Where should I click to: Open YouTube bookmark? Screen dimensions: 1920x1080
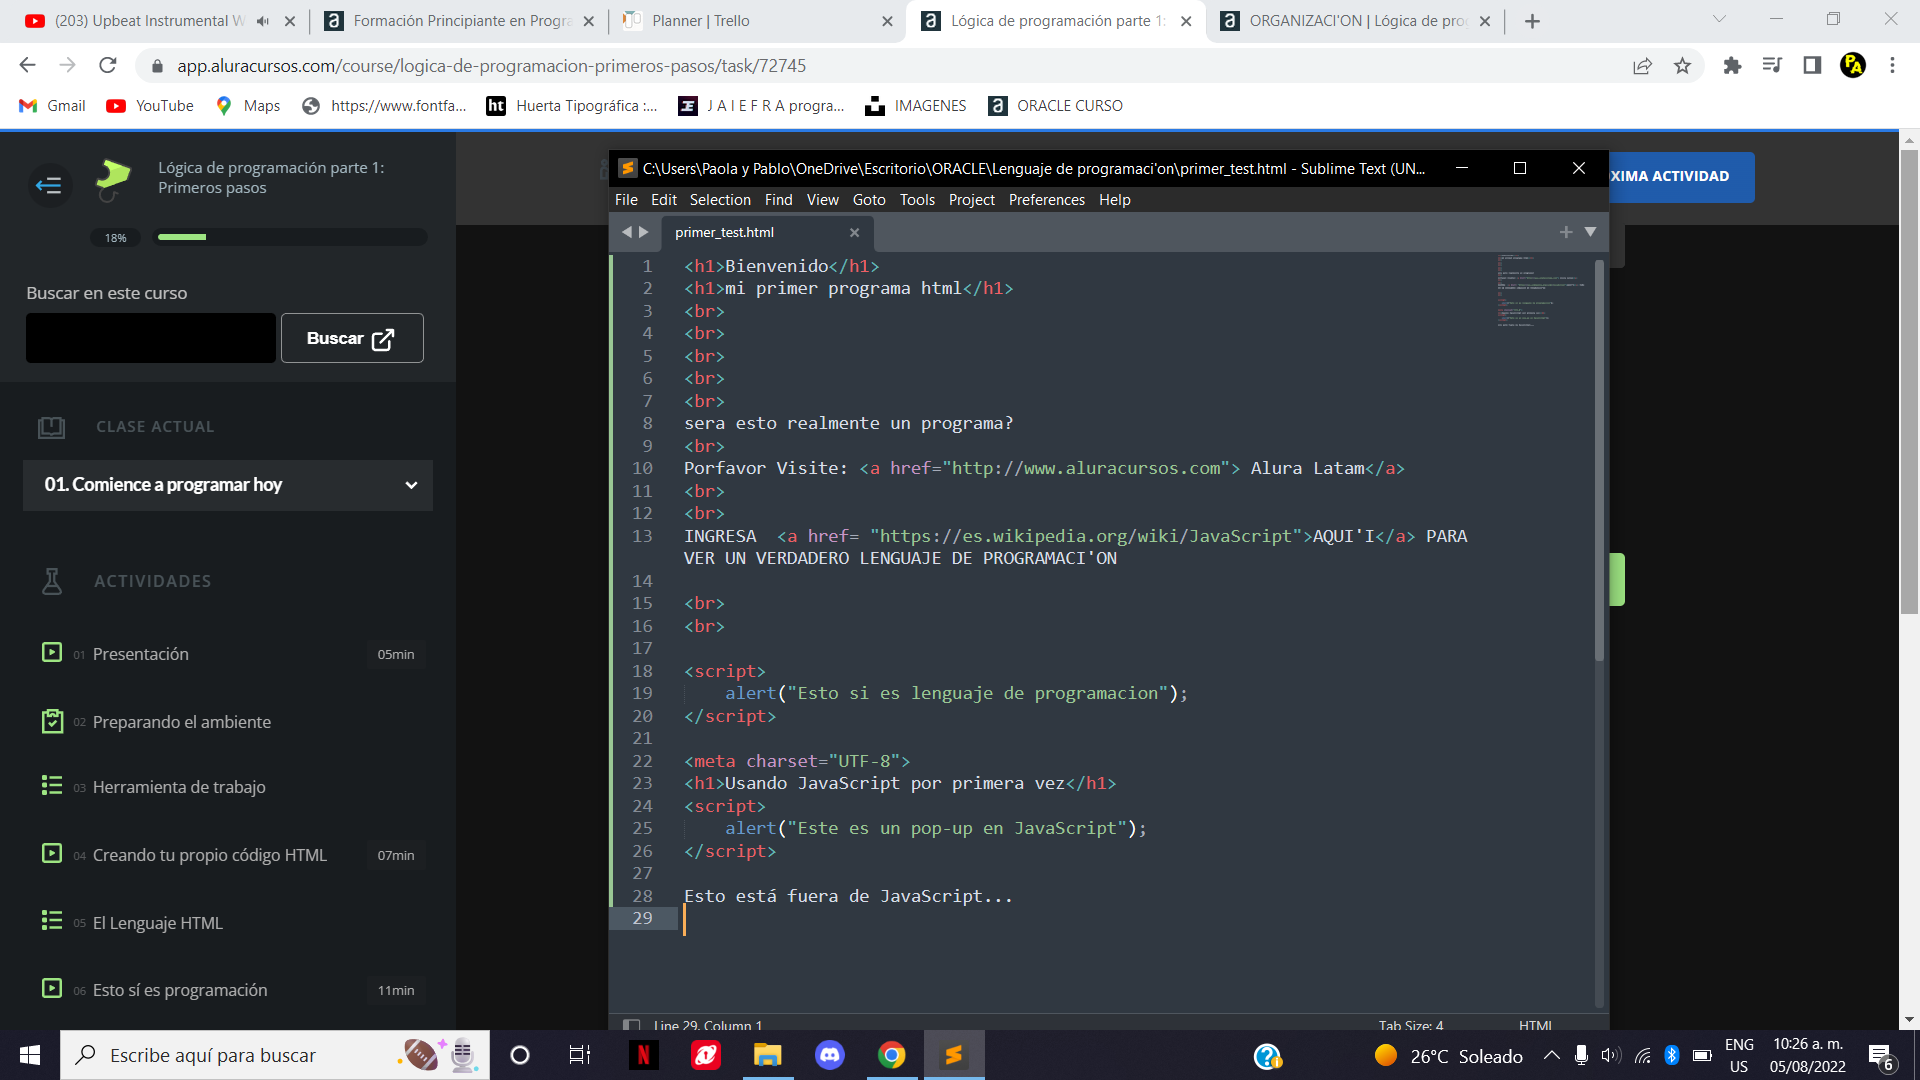point(150,106)
